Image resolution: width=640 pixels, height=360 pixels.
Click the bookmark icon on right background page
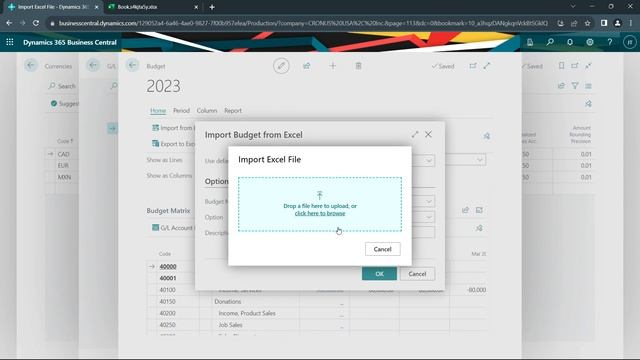pyautogui.click(x=561, y=66)
